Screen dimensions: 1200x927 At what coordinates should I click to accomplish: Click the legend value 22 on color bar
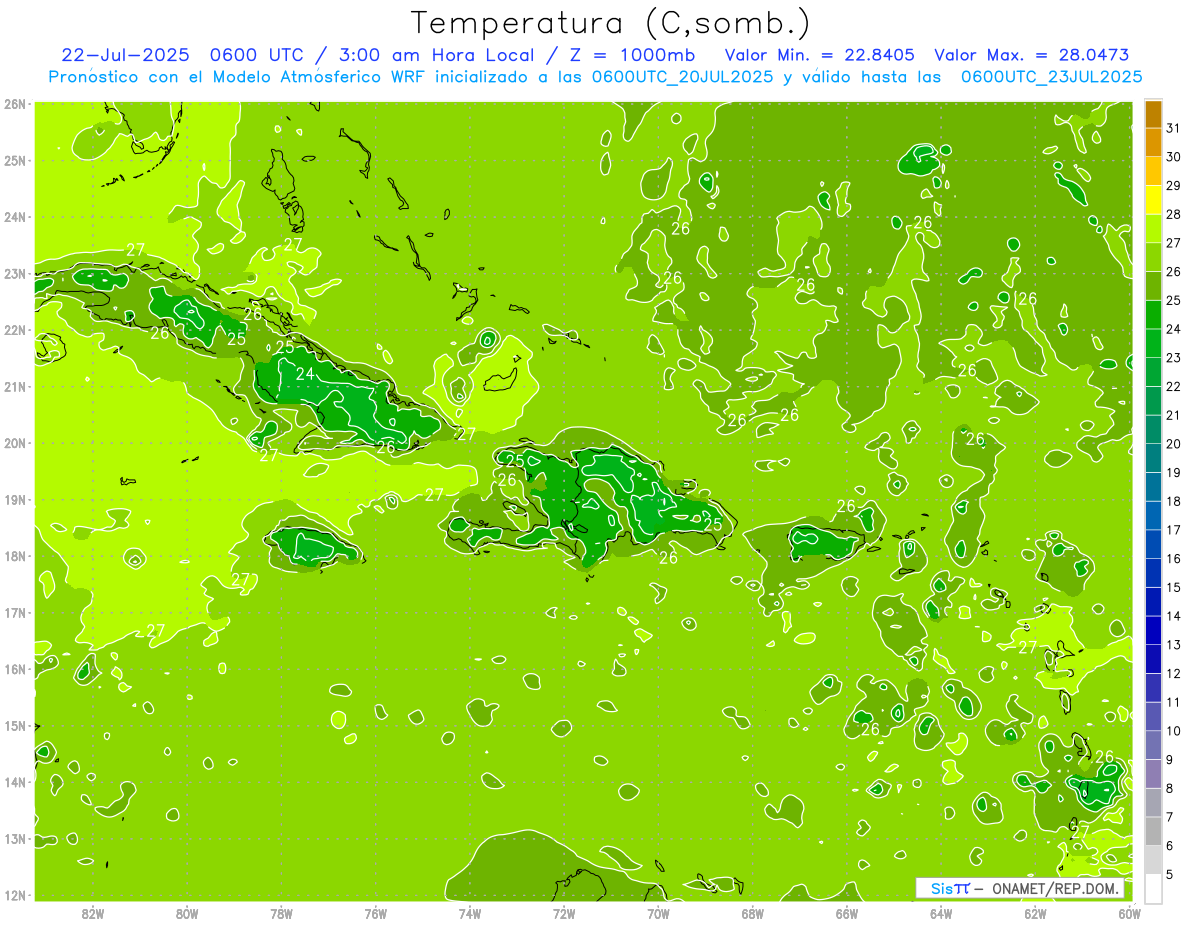pos(1174,386)
